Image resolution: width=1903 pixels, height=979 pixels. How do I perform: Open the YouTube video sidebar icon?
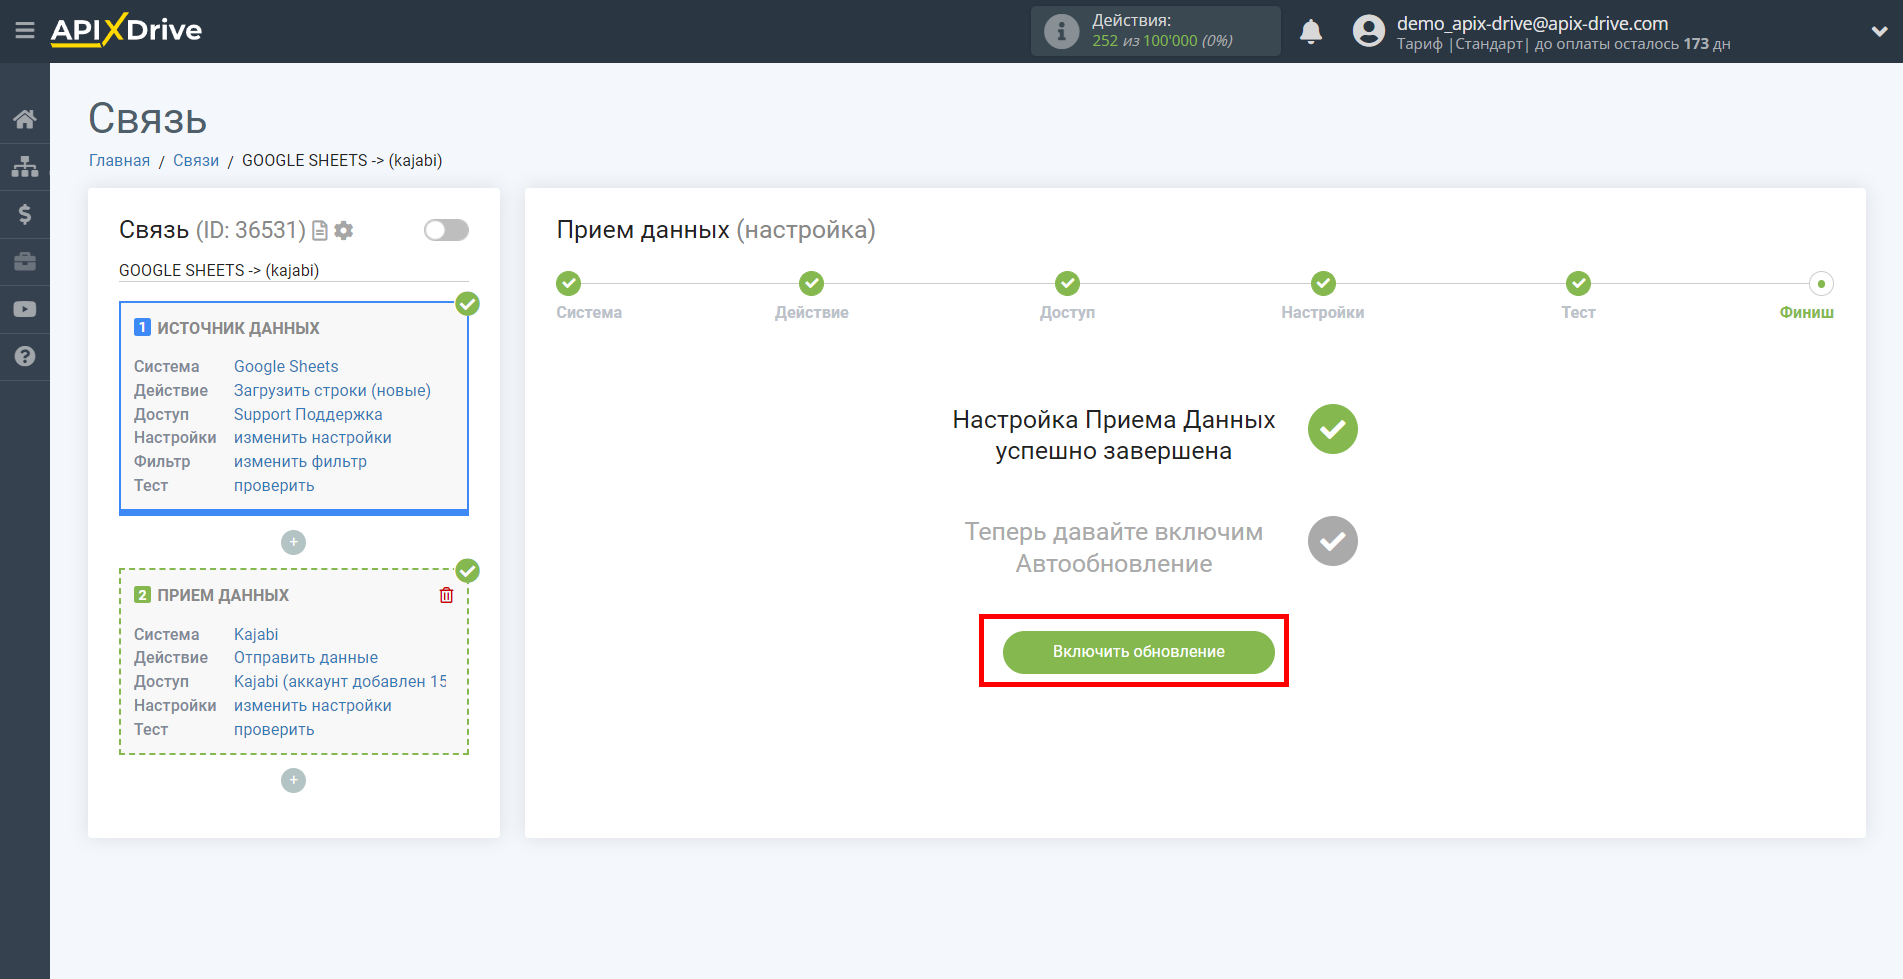click(25, 309)
